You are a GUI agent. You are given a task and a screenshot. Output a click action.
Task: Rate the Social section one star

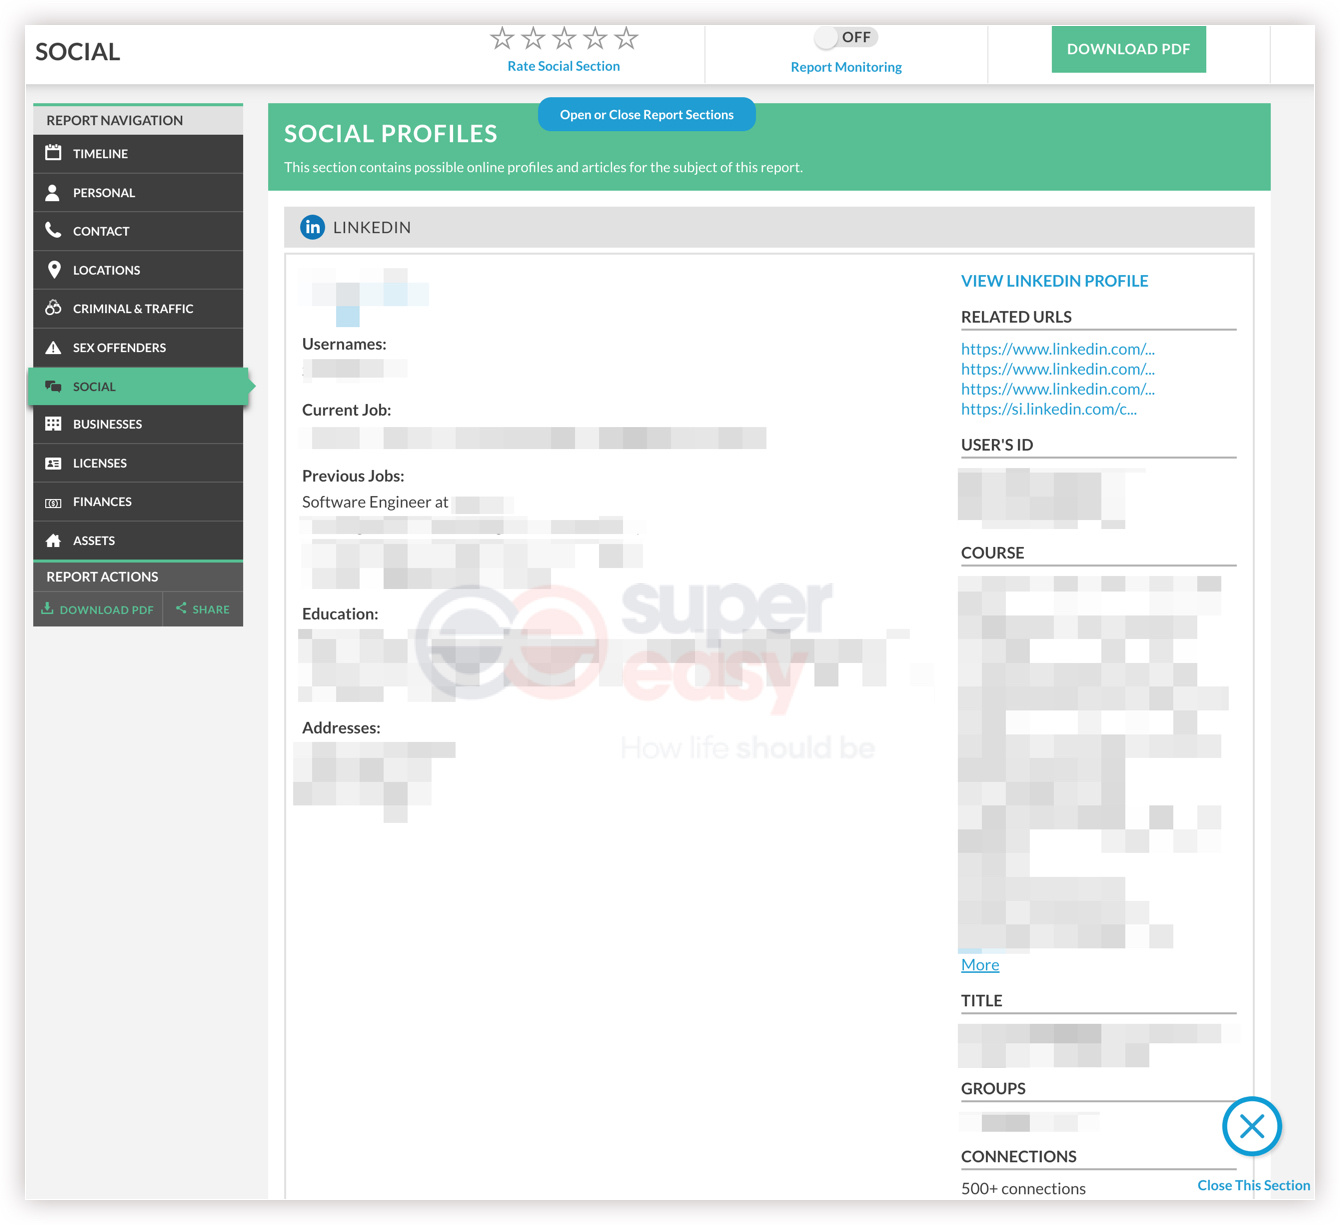point(502,38)
